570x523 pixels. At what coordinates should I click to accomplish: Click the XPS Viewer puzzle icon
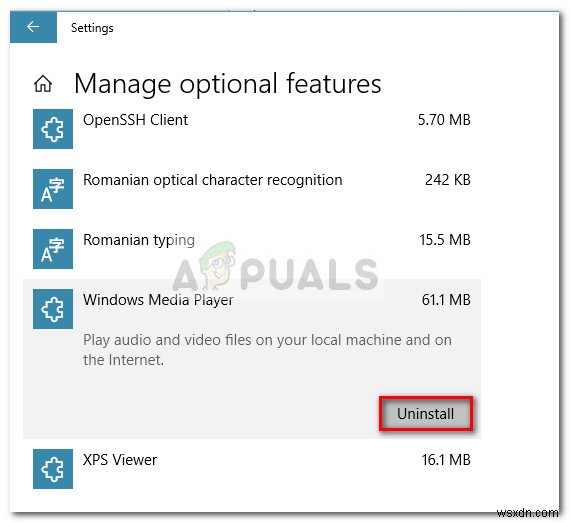coord(53,469)
